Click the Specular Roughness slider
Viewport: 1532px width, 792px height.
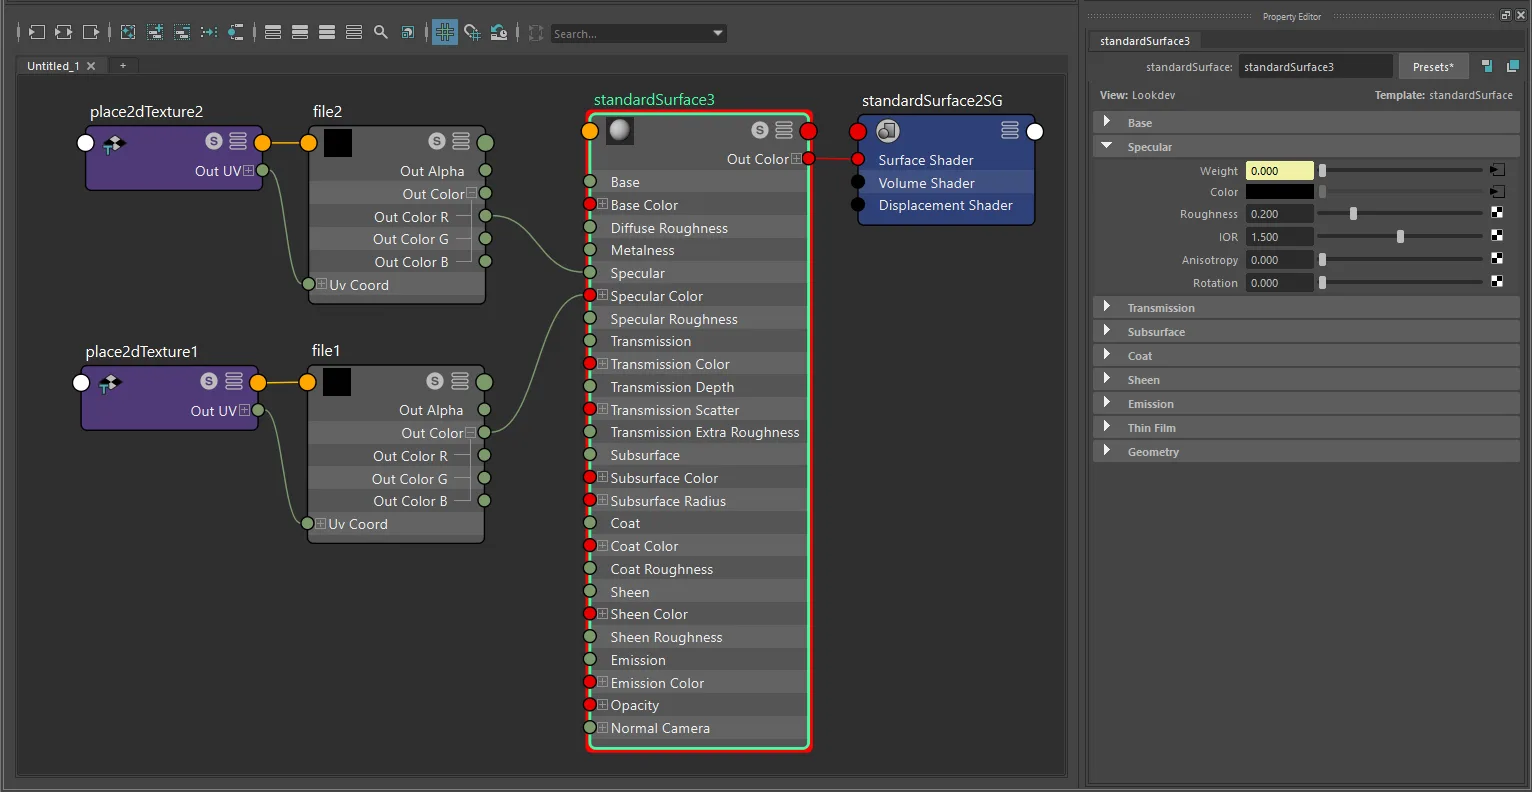(1400, 213)
